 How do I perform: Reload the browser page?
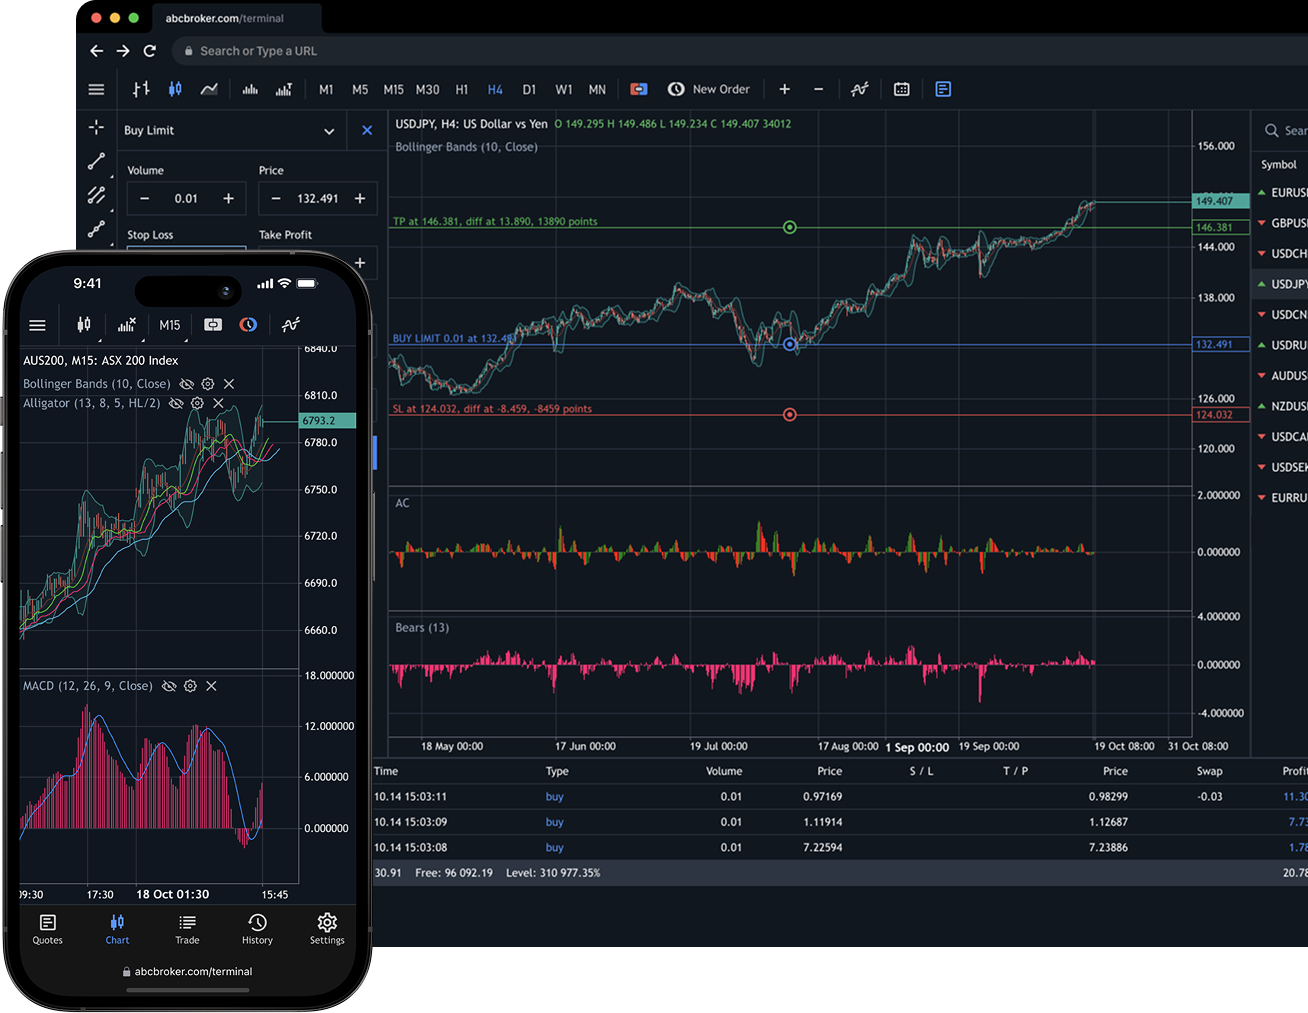pyautogui.click(x=150, y=51)
